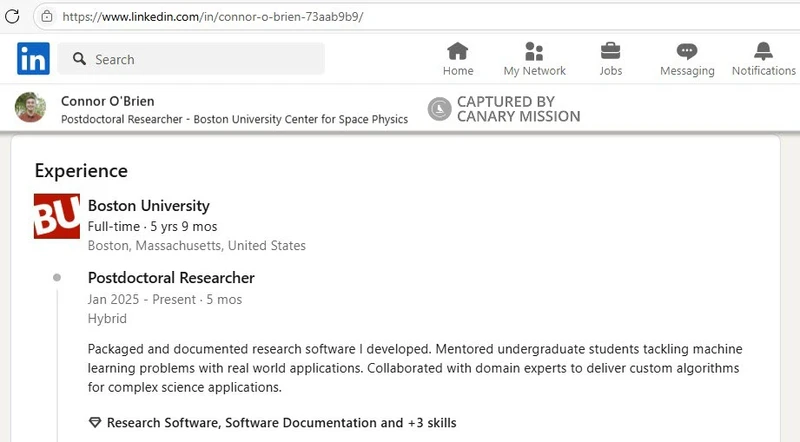
Task: Click the diamond skills icon
Action: click(x=95, y=423)
